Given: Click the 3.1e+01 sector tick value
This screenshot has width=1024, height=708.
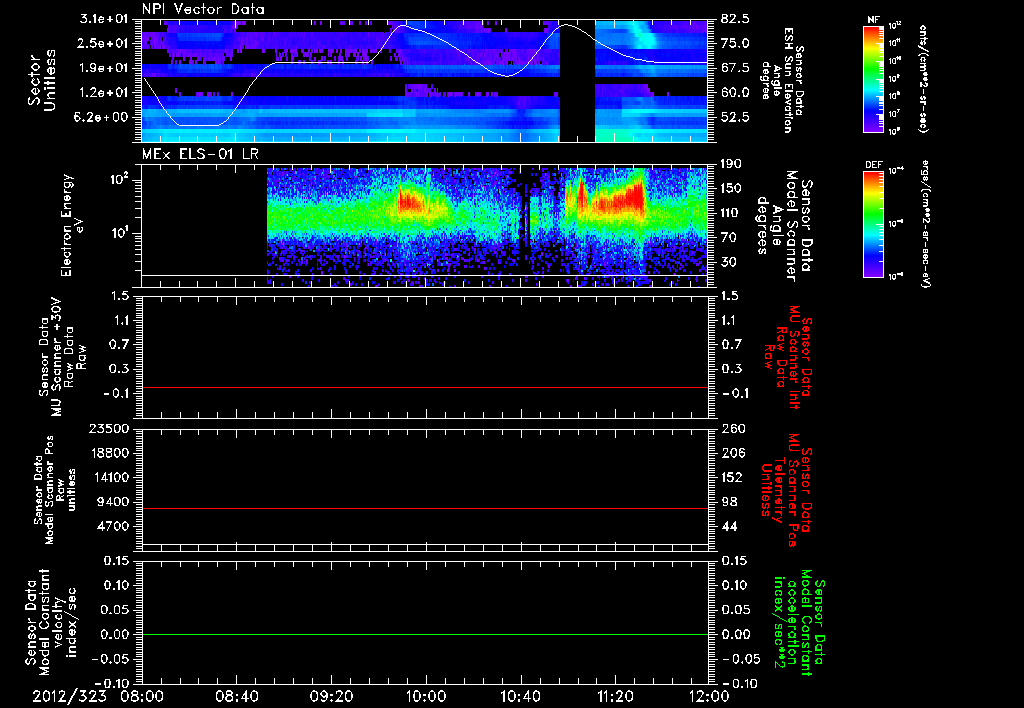Looking at the screenshot, I should [104, 20].
